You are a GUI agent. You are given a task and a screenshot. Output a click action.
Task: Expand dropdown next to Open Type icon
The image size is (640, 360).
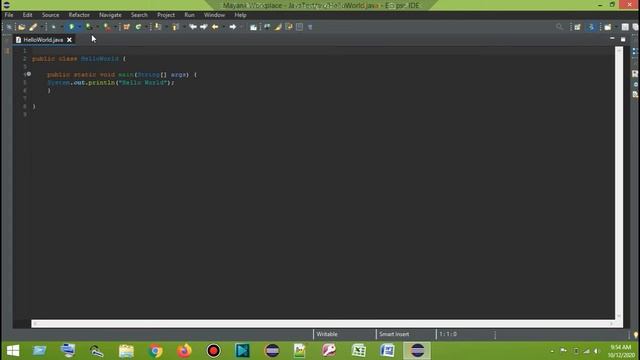(167, 27)
